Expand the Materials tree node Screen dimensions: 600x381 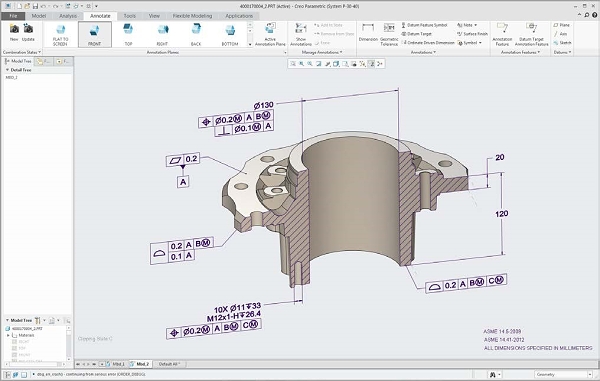8,335
